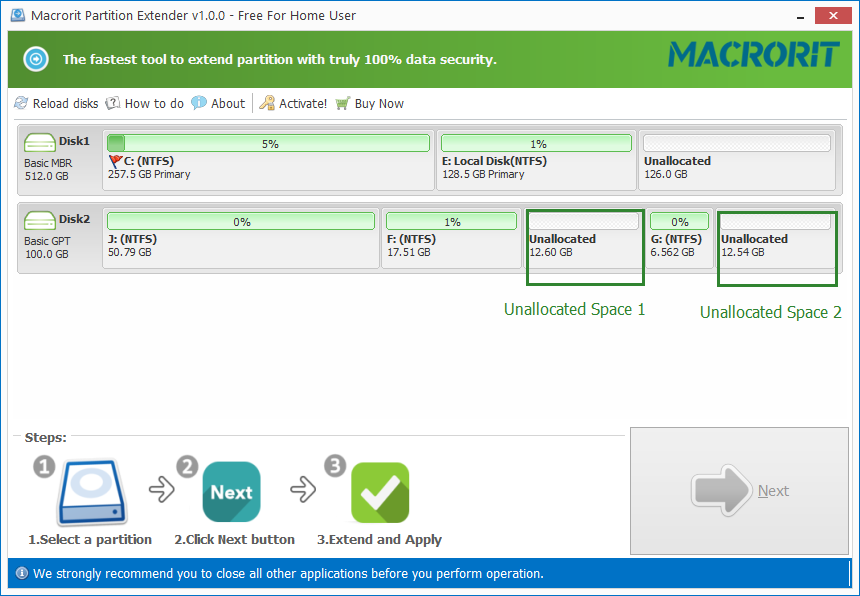Select the G: (NTFS) partition
The image size is (860, 596).
point(680,239)
